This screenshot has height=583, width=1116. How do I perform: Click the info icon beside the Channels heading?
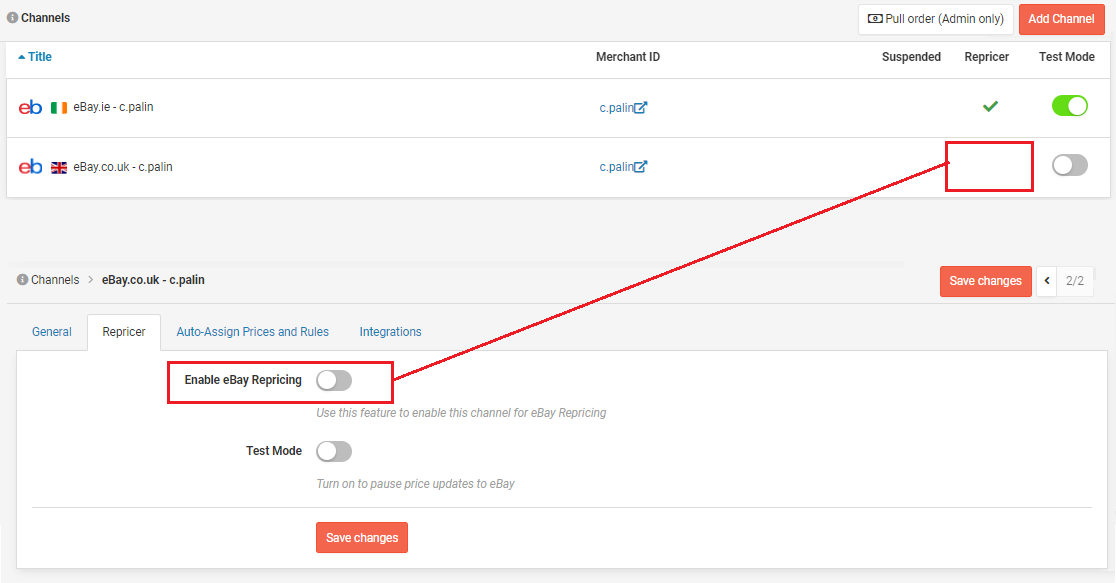[x=12, y=18]
